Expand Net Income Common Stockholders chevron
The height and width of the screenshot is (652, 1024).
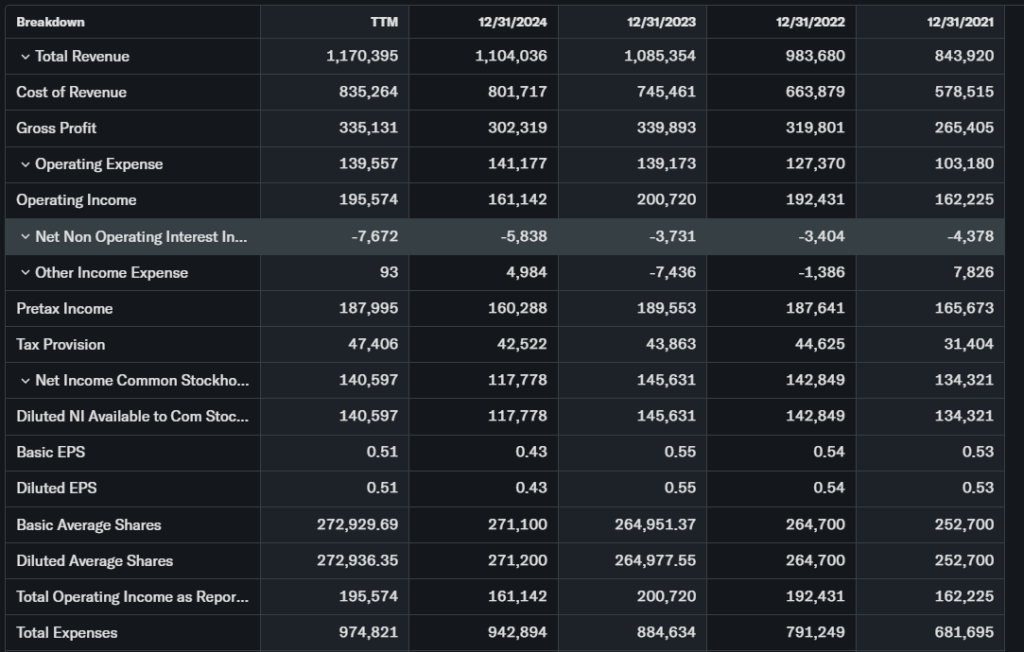point(25,381)
